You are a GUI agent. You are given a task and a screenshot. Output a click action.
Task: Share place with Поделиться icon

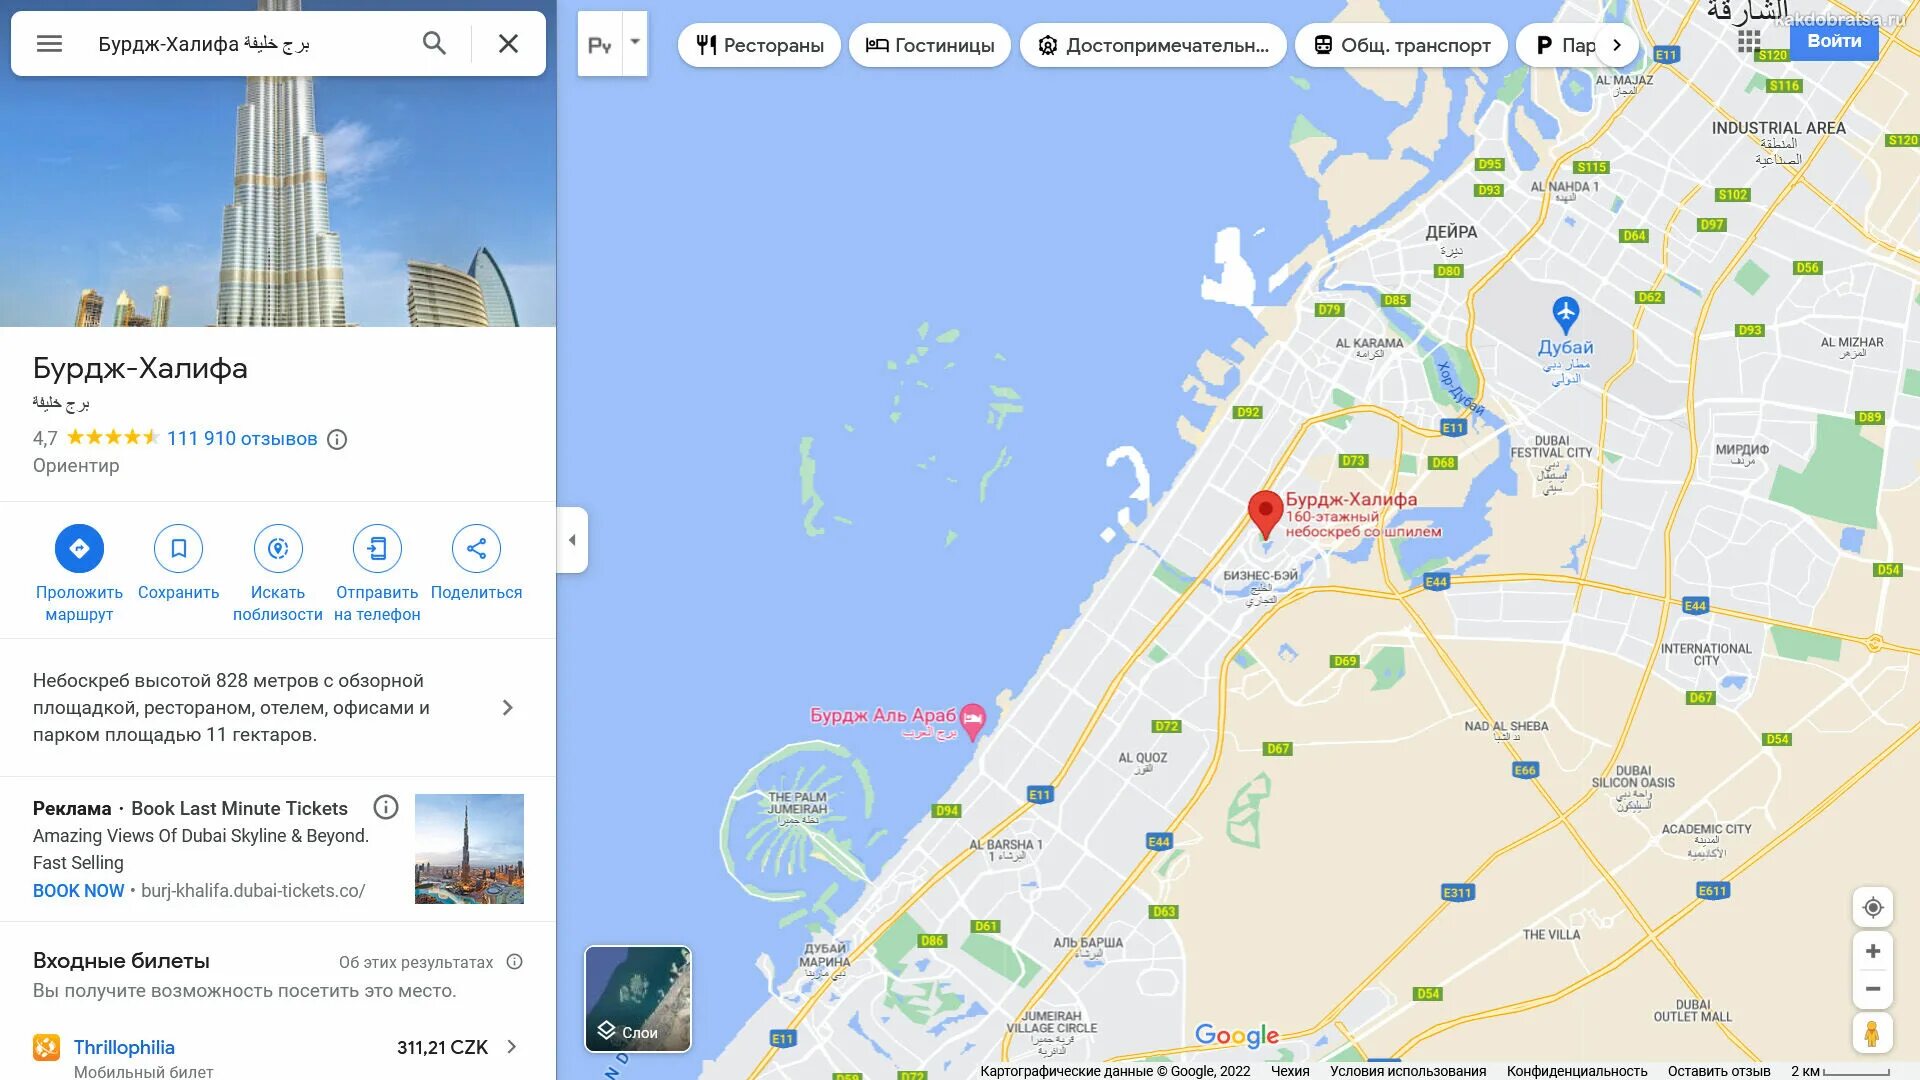pos(476,548)
